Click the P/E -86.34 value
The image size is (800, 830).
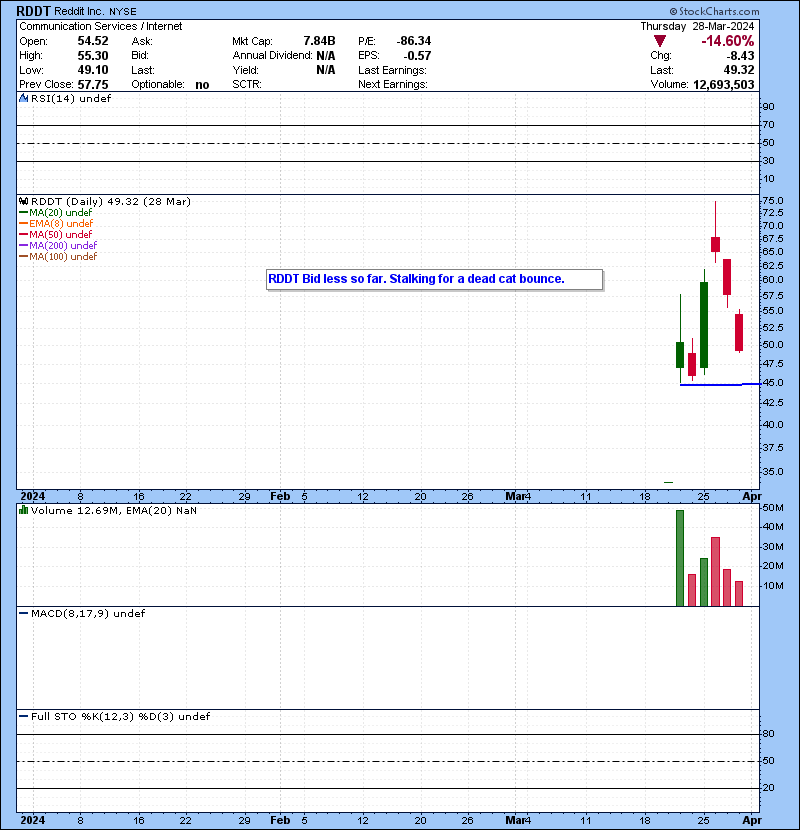point(414,41)
